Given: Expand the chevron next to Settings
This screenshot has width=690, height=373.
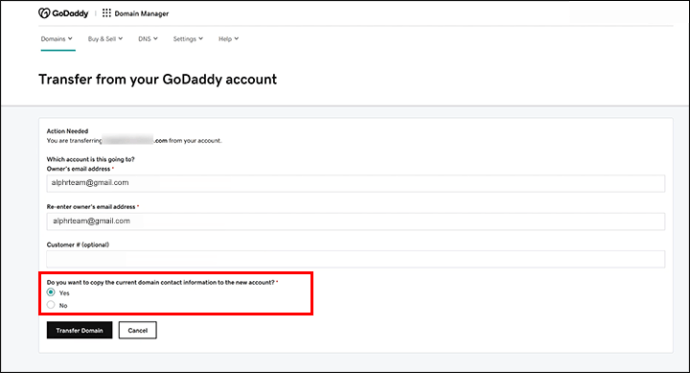Looking at the screenshot, I should [x=201, y=39].
